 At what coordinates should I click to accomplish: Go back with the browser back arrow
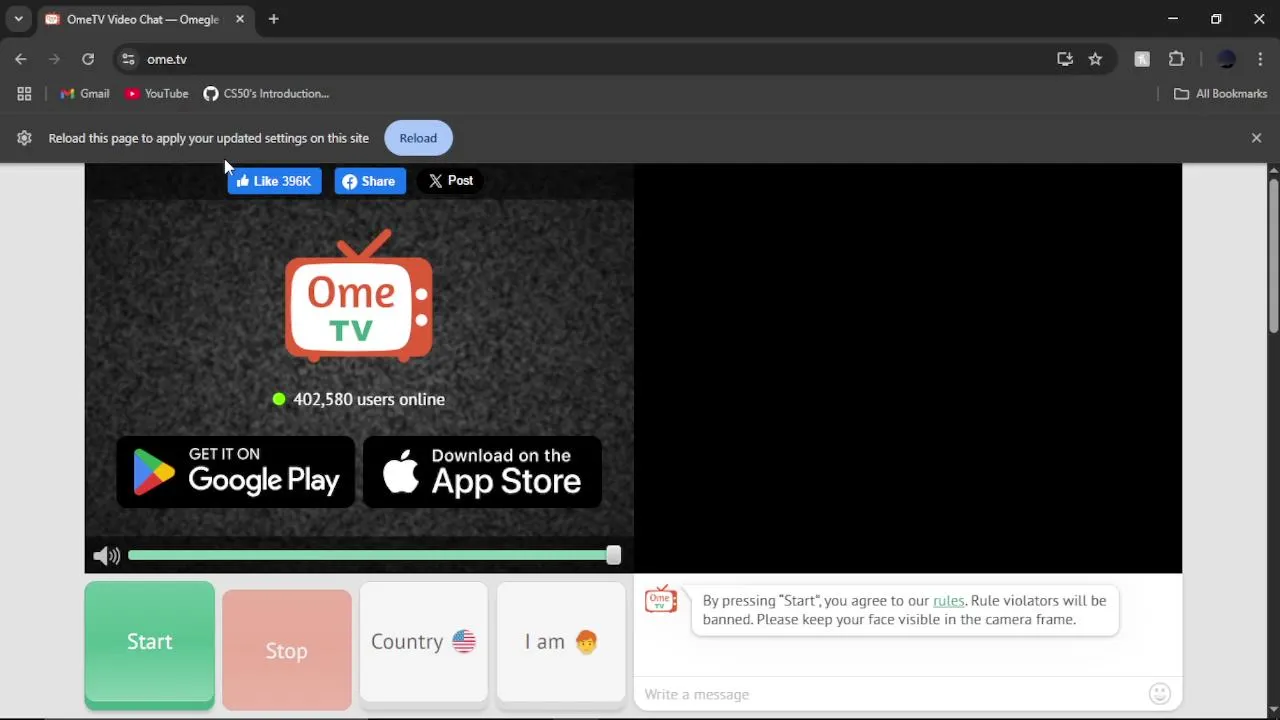pyautogui.click(x=21, y=59)
